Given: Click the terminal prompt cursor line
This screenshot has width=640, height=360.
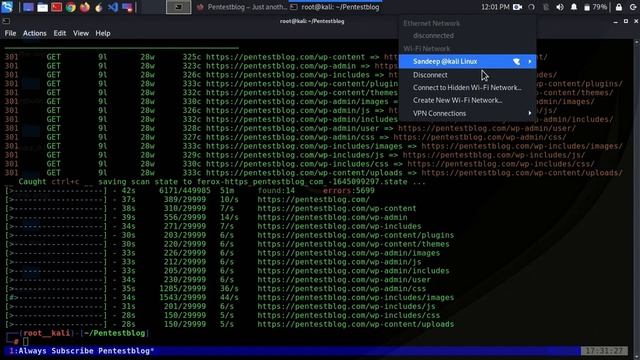Looking at the screenshot, I should coord(25,341).
